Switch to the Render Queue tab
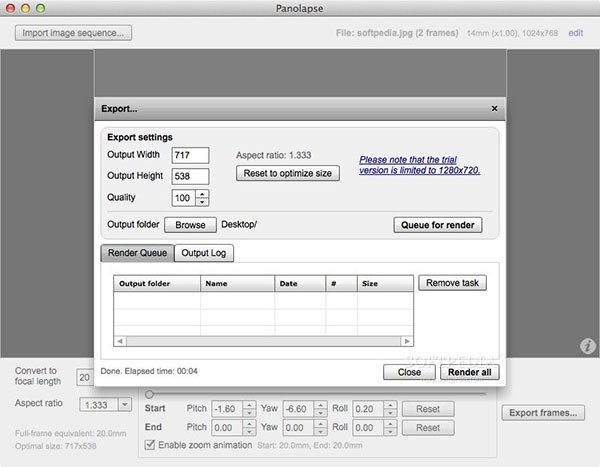 click(137, 253)
